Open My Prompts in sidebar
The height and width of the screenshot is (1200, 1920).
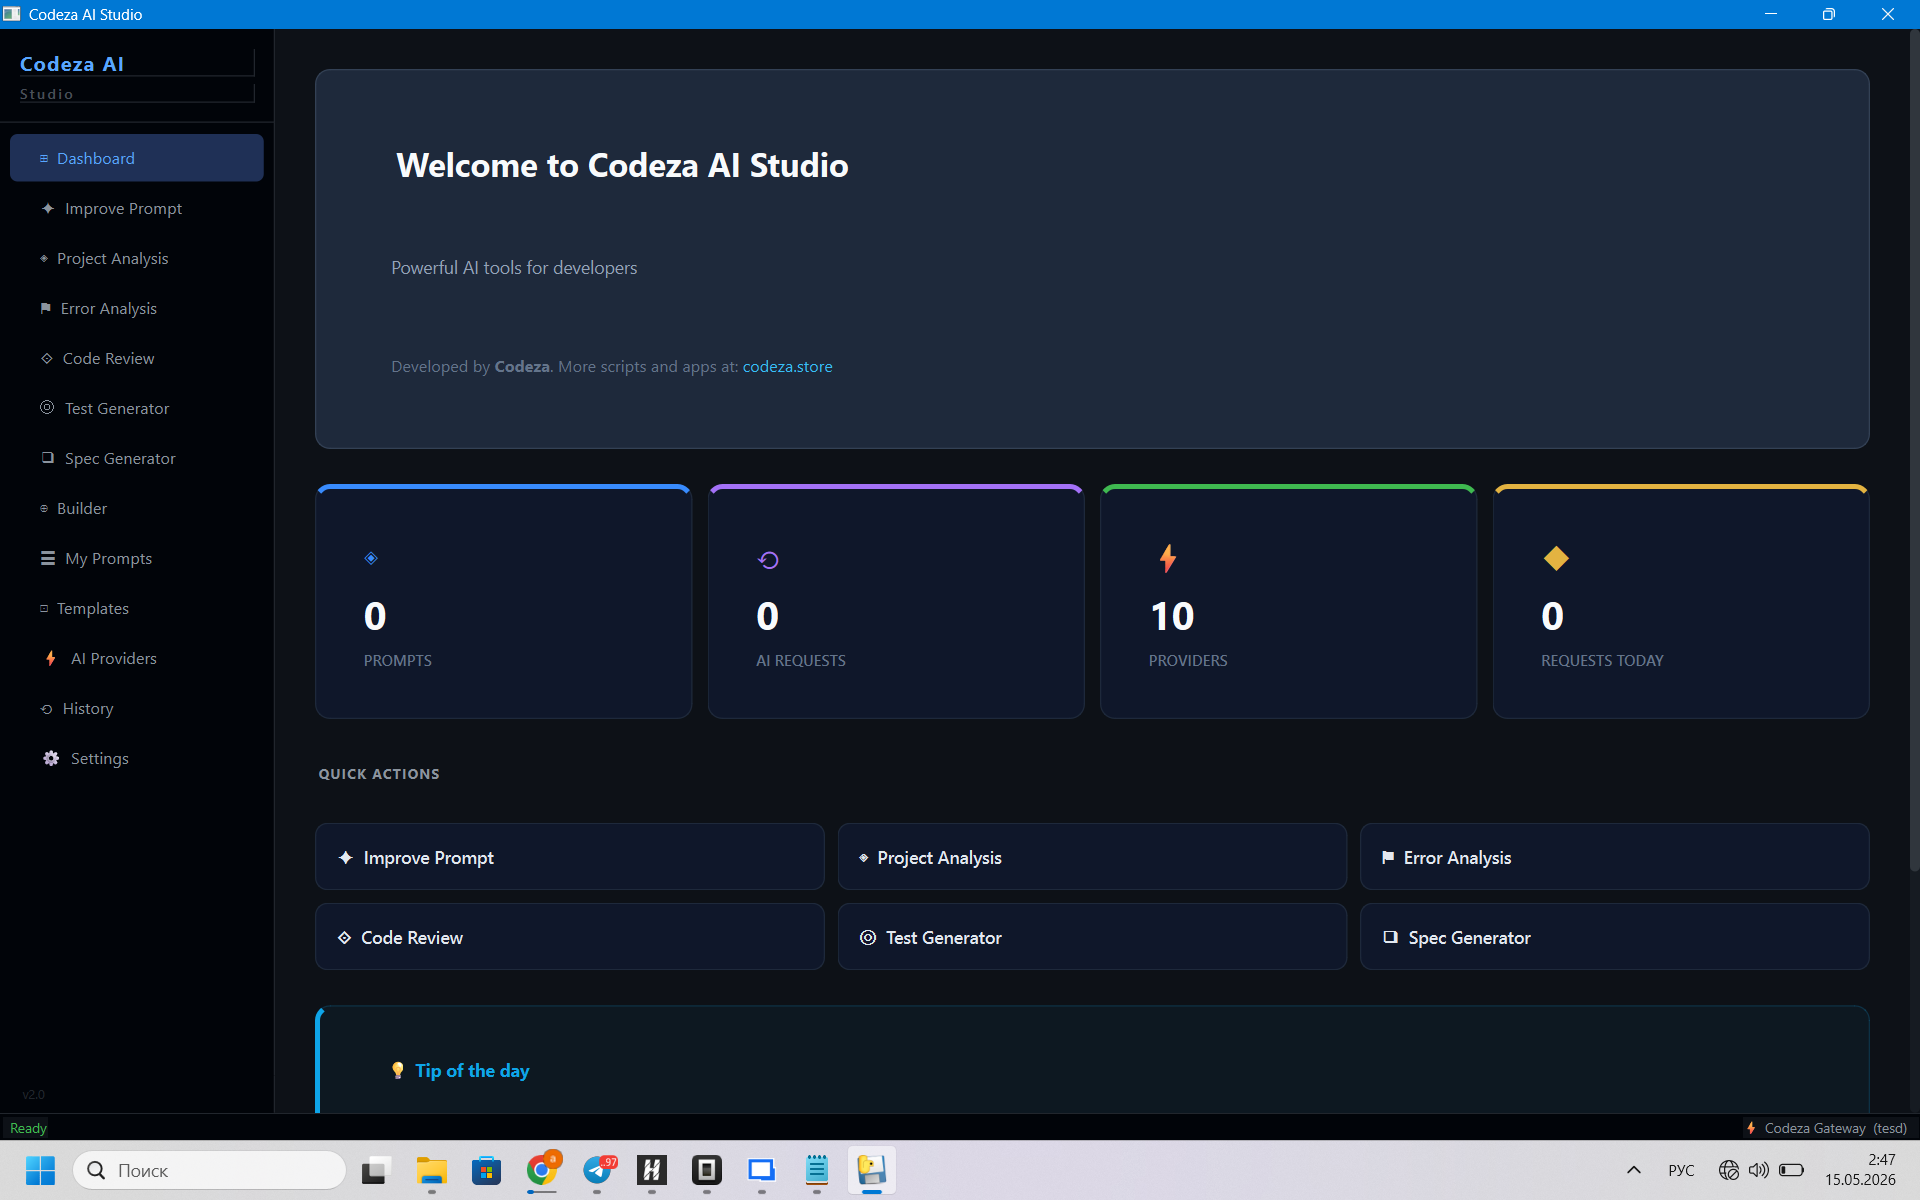[x=137, y=558]
